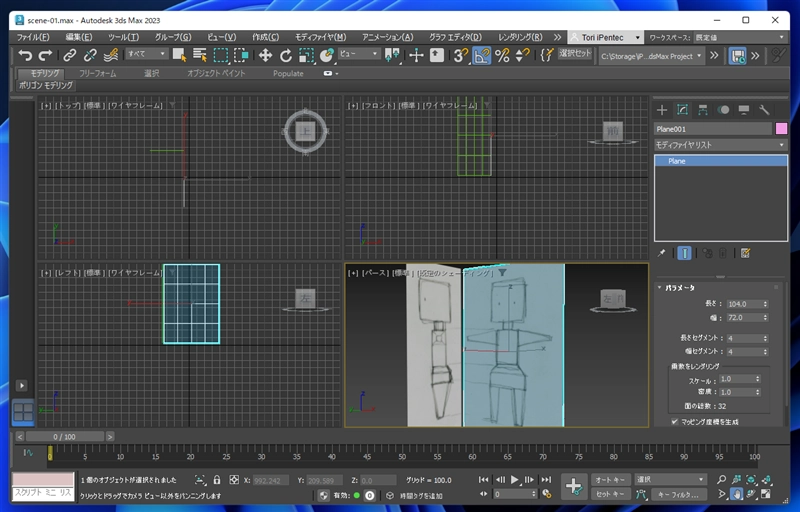Open Select by Name list icon
The width and height of the screenshot is (800, 512).
[199, 55]
